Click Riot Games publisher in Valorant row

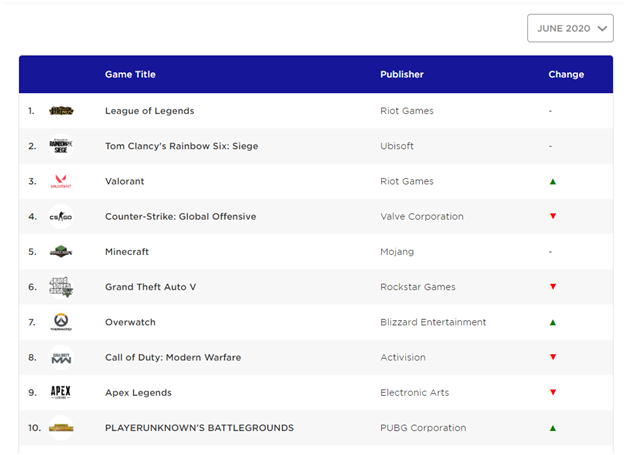[407, 181]
